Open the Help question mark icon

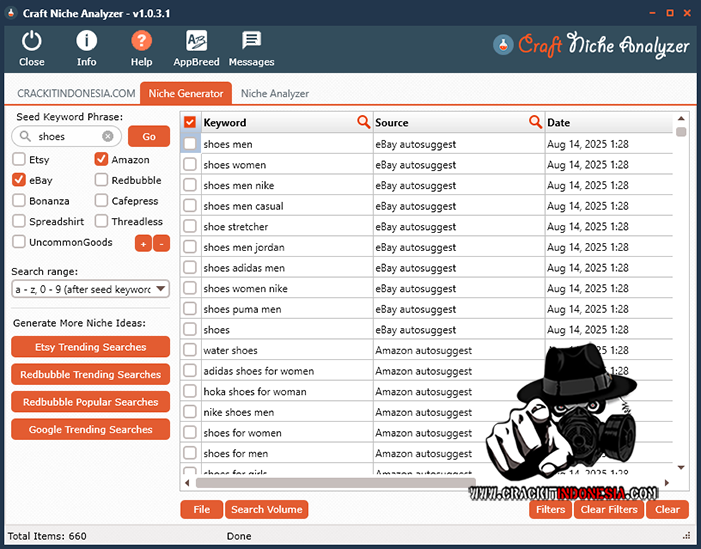tap(142, 41)
